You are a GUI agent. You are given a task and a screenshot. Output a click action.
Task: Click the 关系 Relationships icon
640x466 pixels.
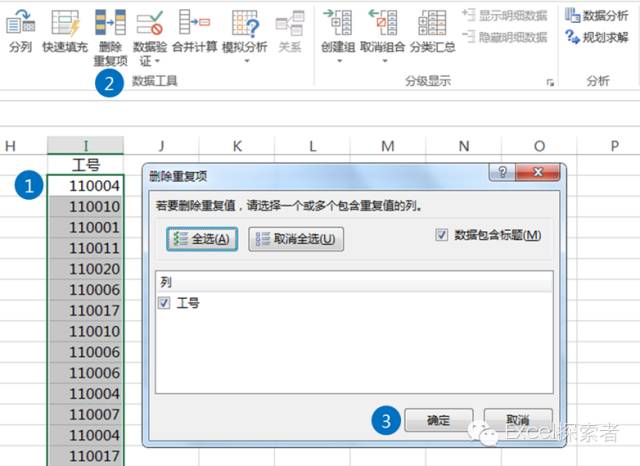pyautogui.click(x=290, y=22)
